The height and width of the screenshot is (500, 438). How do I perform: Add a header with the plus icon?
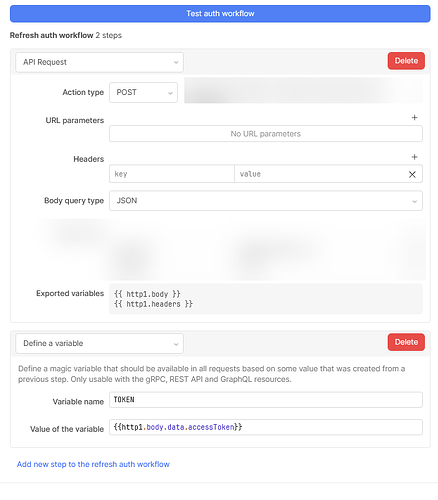[414, 157]
